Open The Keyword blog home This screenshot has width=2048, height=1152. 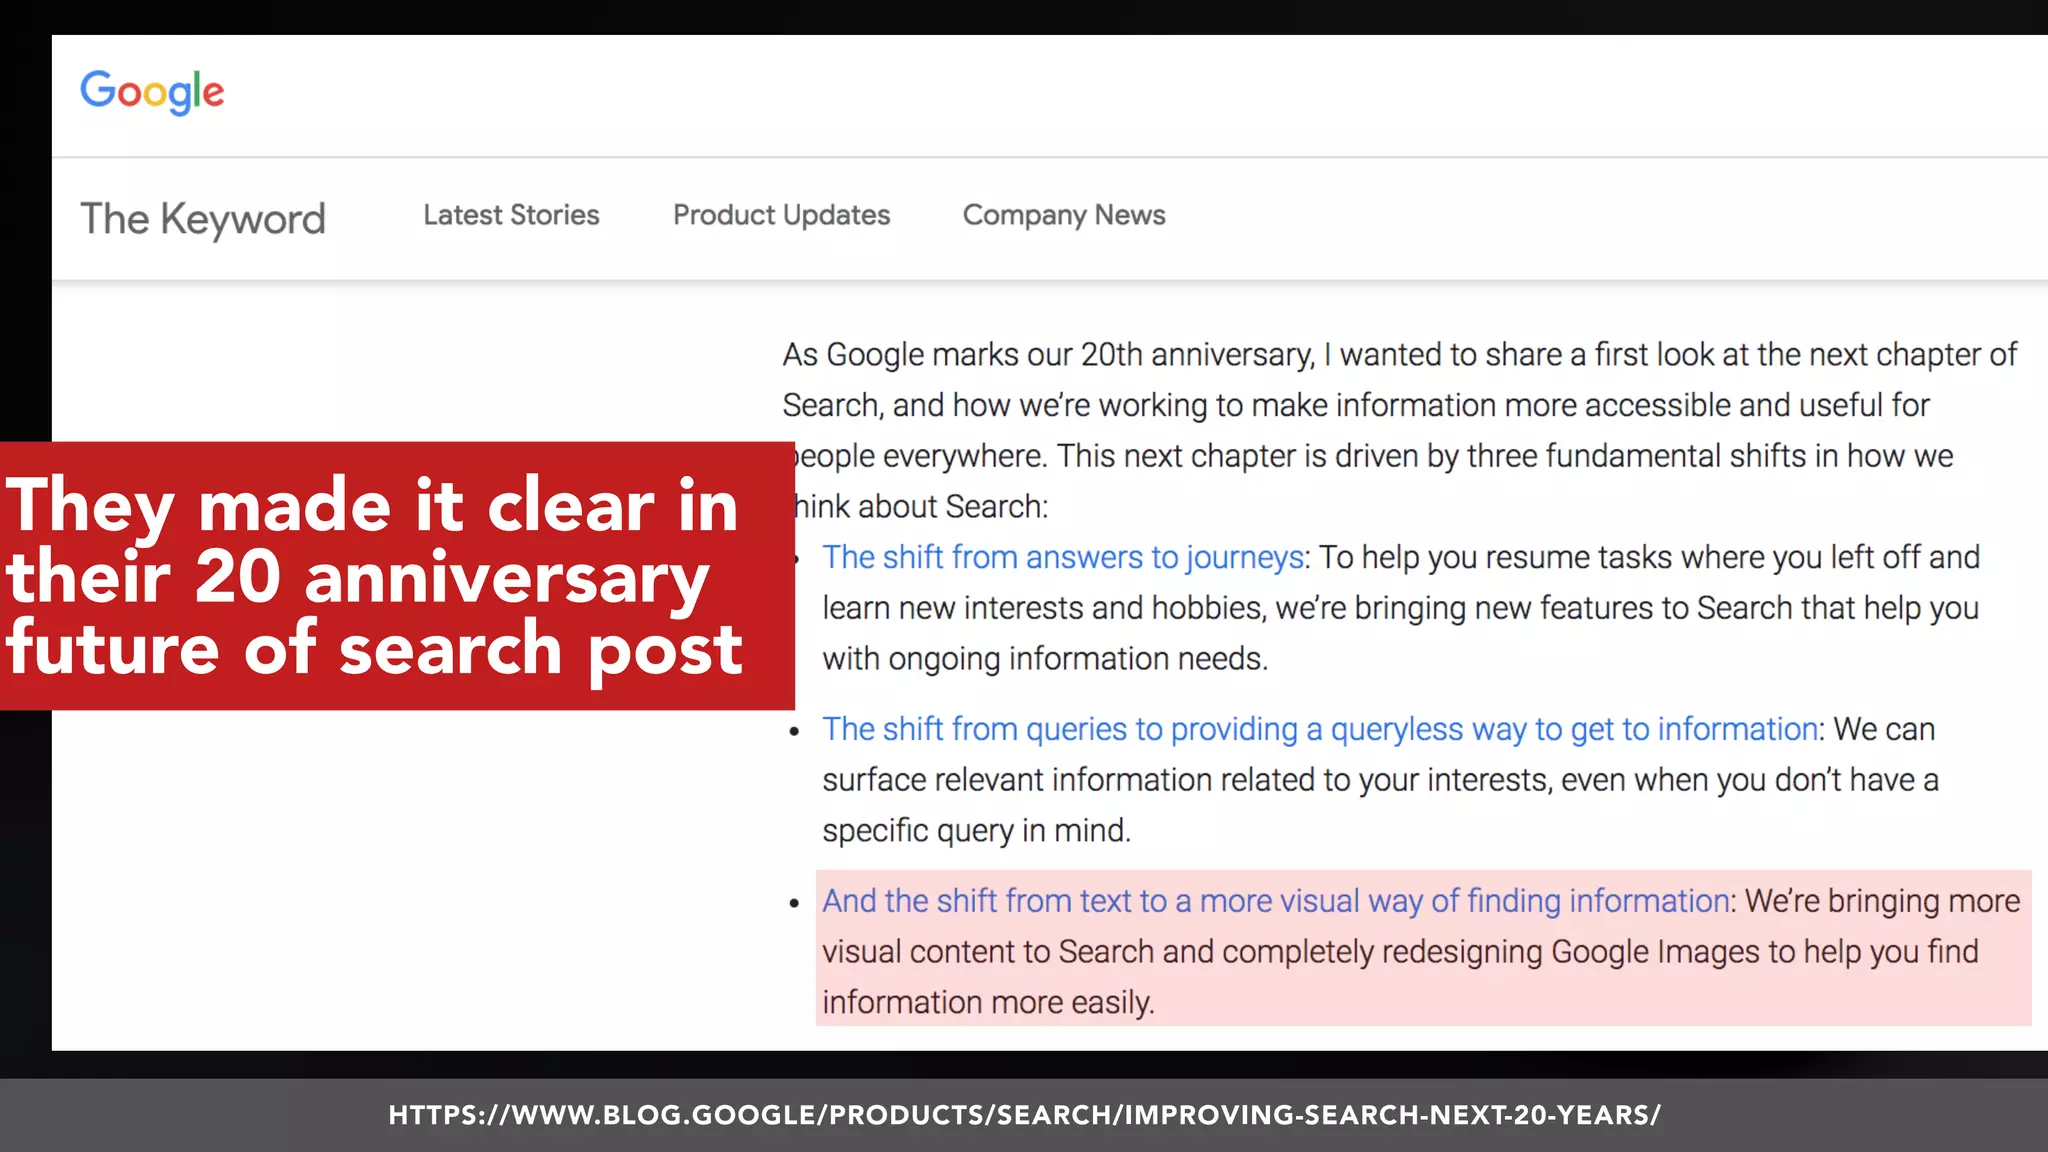pyautogui.click(x=203, y=218)
